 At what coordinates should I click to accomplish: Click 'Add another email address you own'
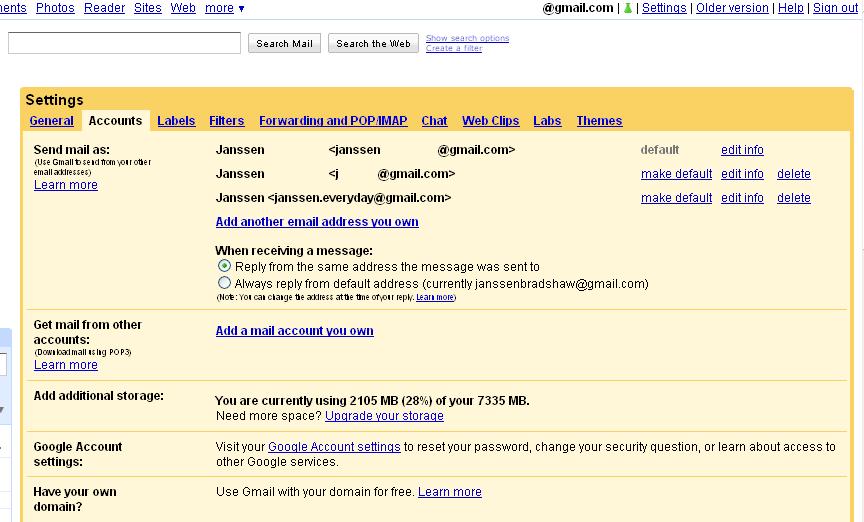click(317, 222)
